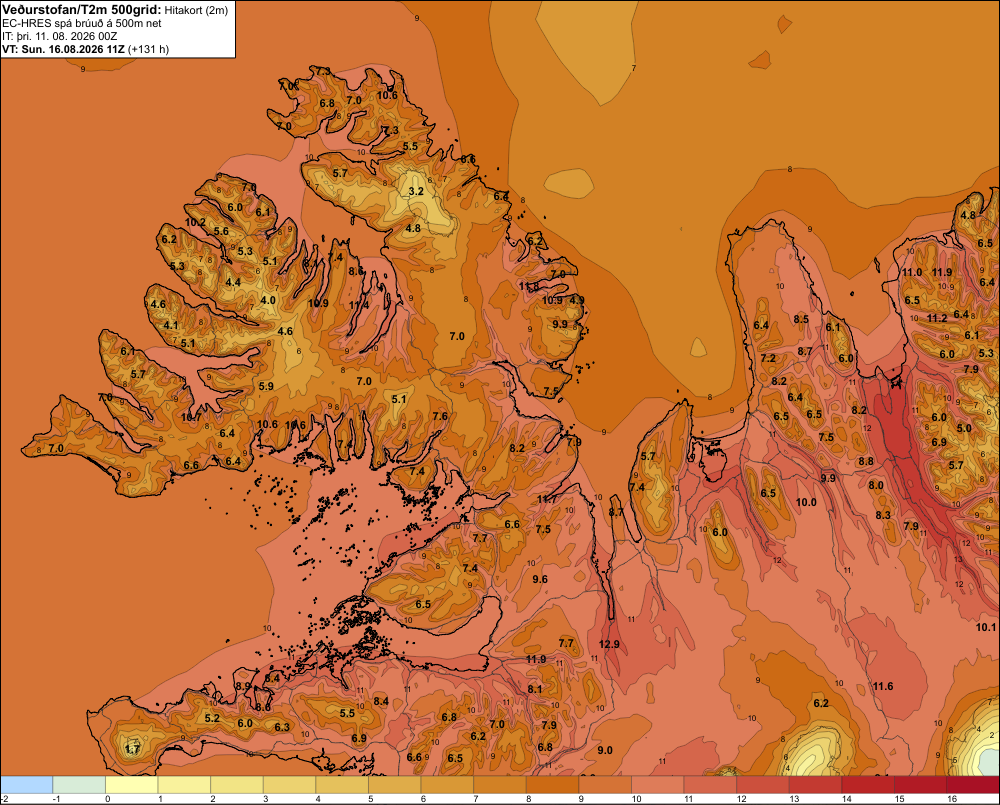Viewport: 1000px width, 805px height.
Task: Click the 9.6 temperature label
Action: click(540, 579)
